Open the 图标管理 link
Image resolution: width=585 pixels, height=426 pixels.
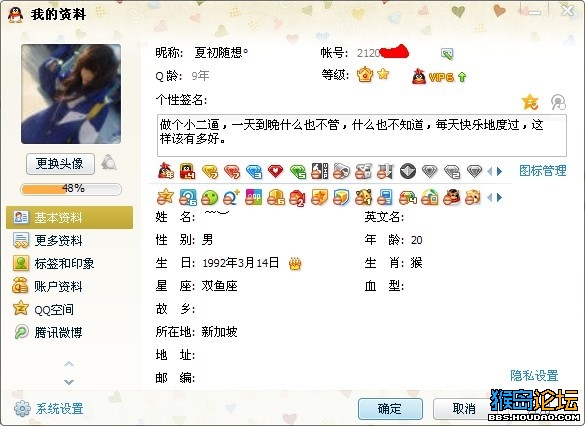coord(543,171)
